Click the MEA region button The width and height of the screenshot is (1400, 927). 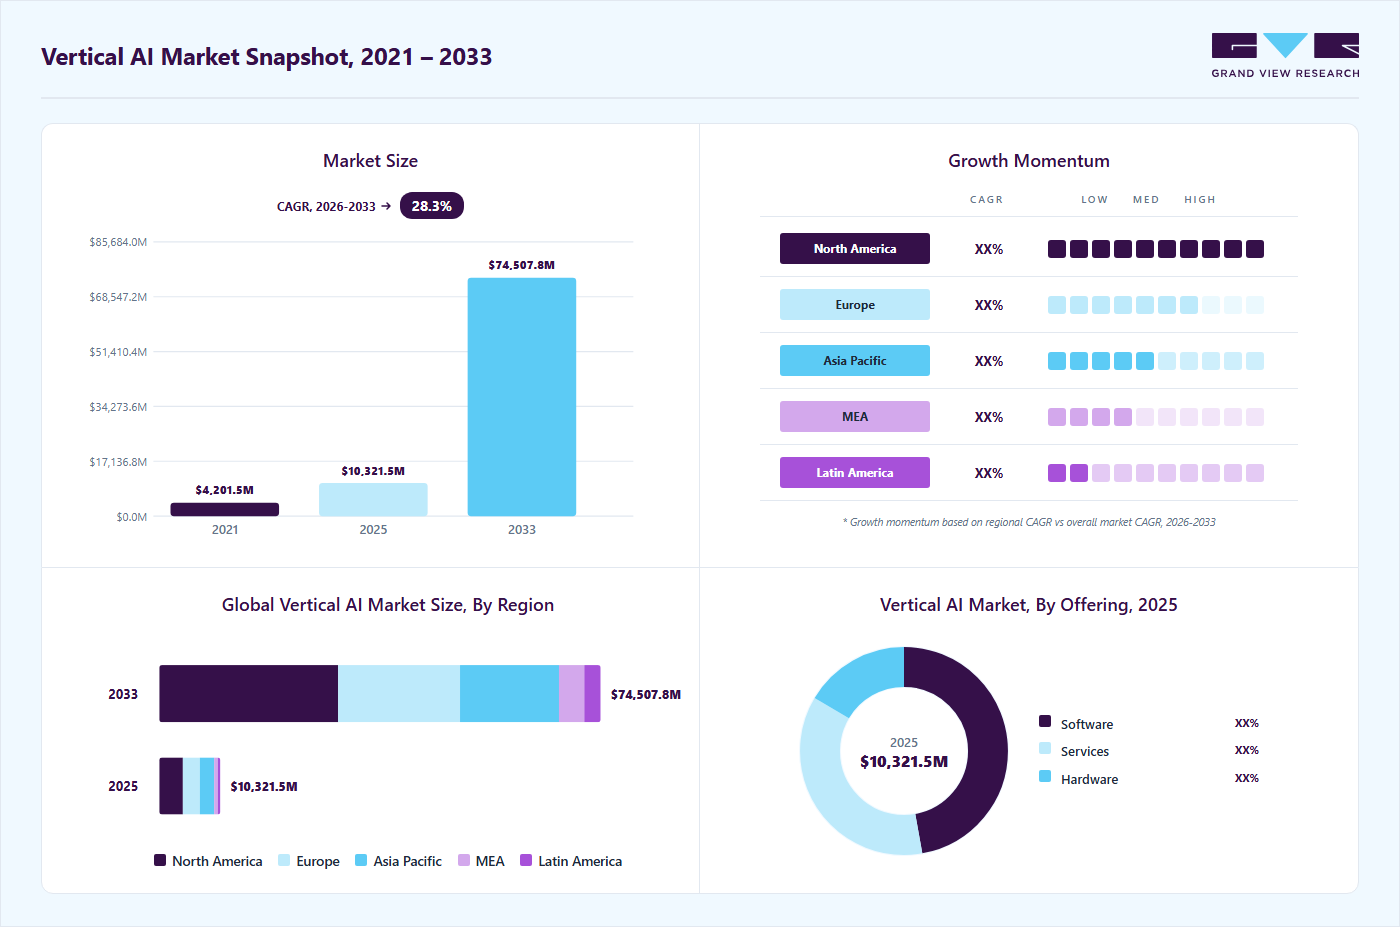coord(855,417)
